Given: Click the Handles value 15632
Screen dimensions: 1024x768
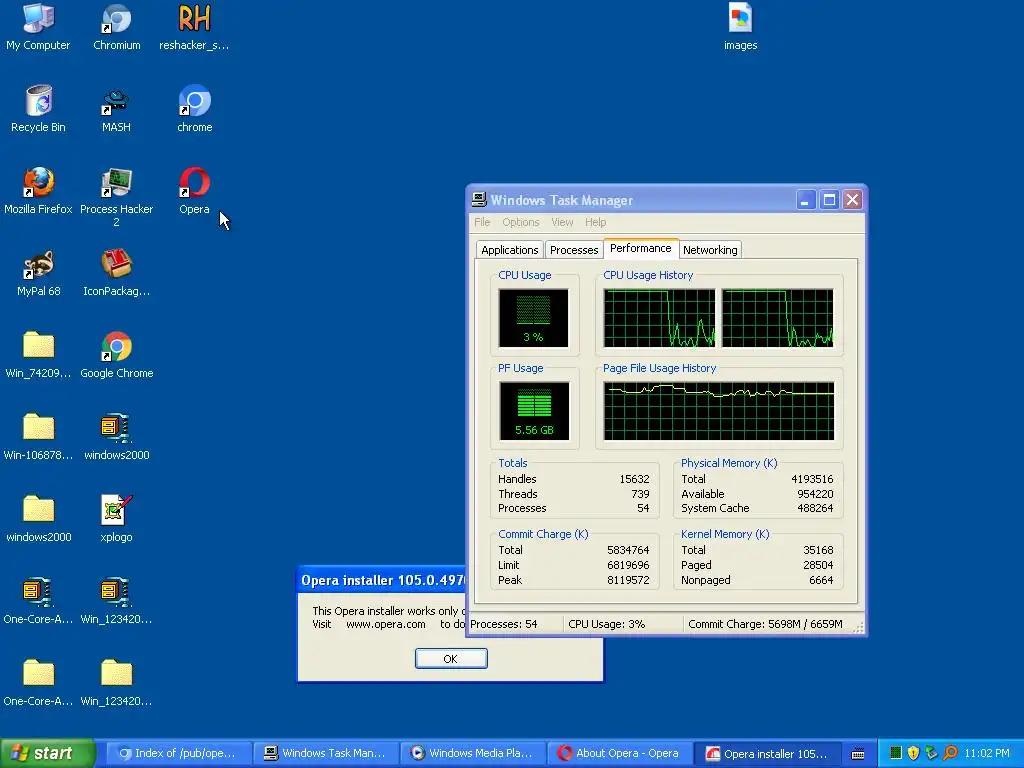Looking at the screenshot, I should click(634, 479).
